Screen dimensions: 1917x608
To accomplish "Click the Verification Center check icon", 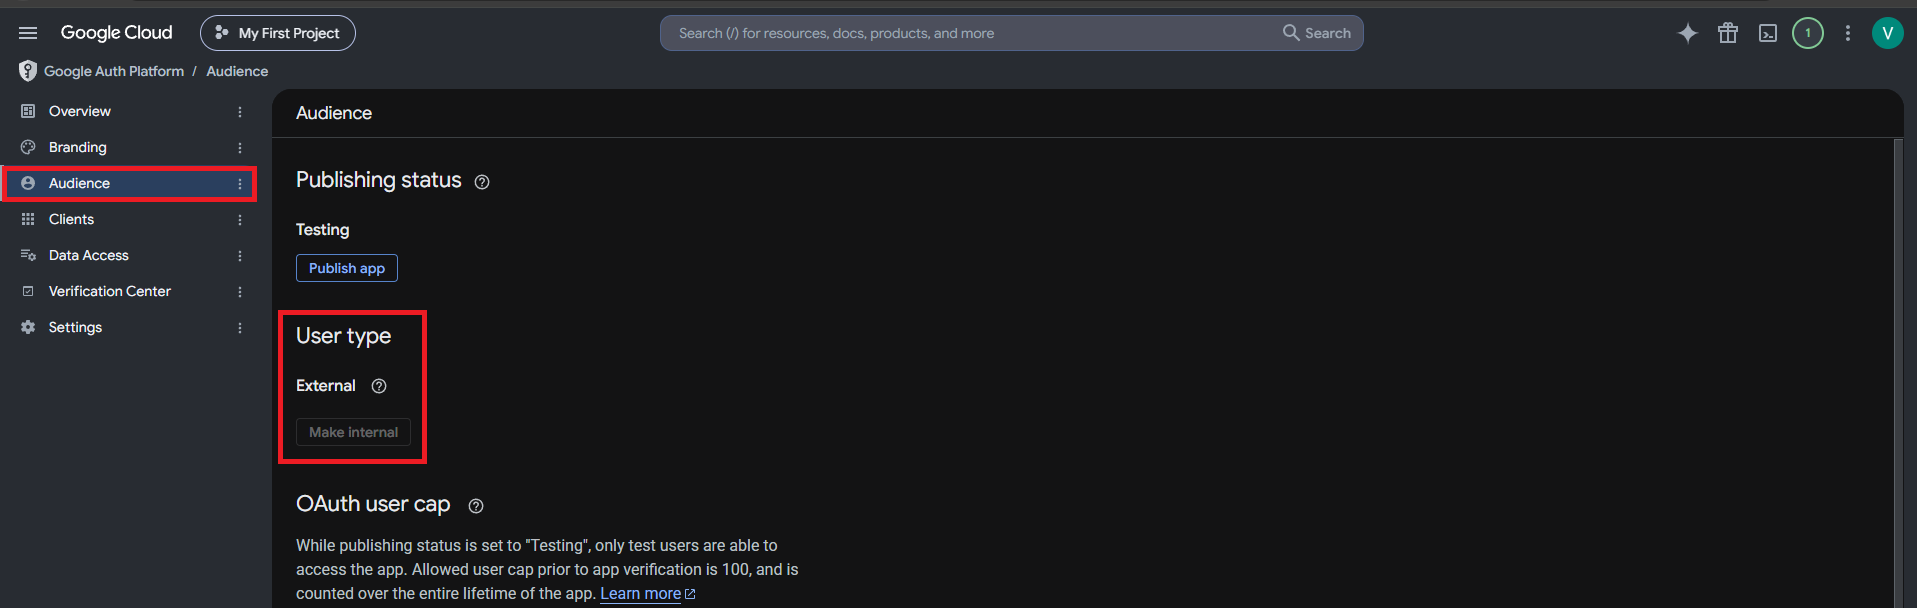I will (28, 291).
